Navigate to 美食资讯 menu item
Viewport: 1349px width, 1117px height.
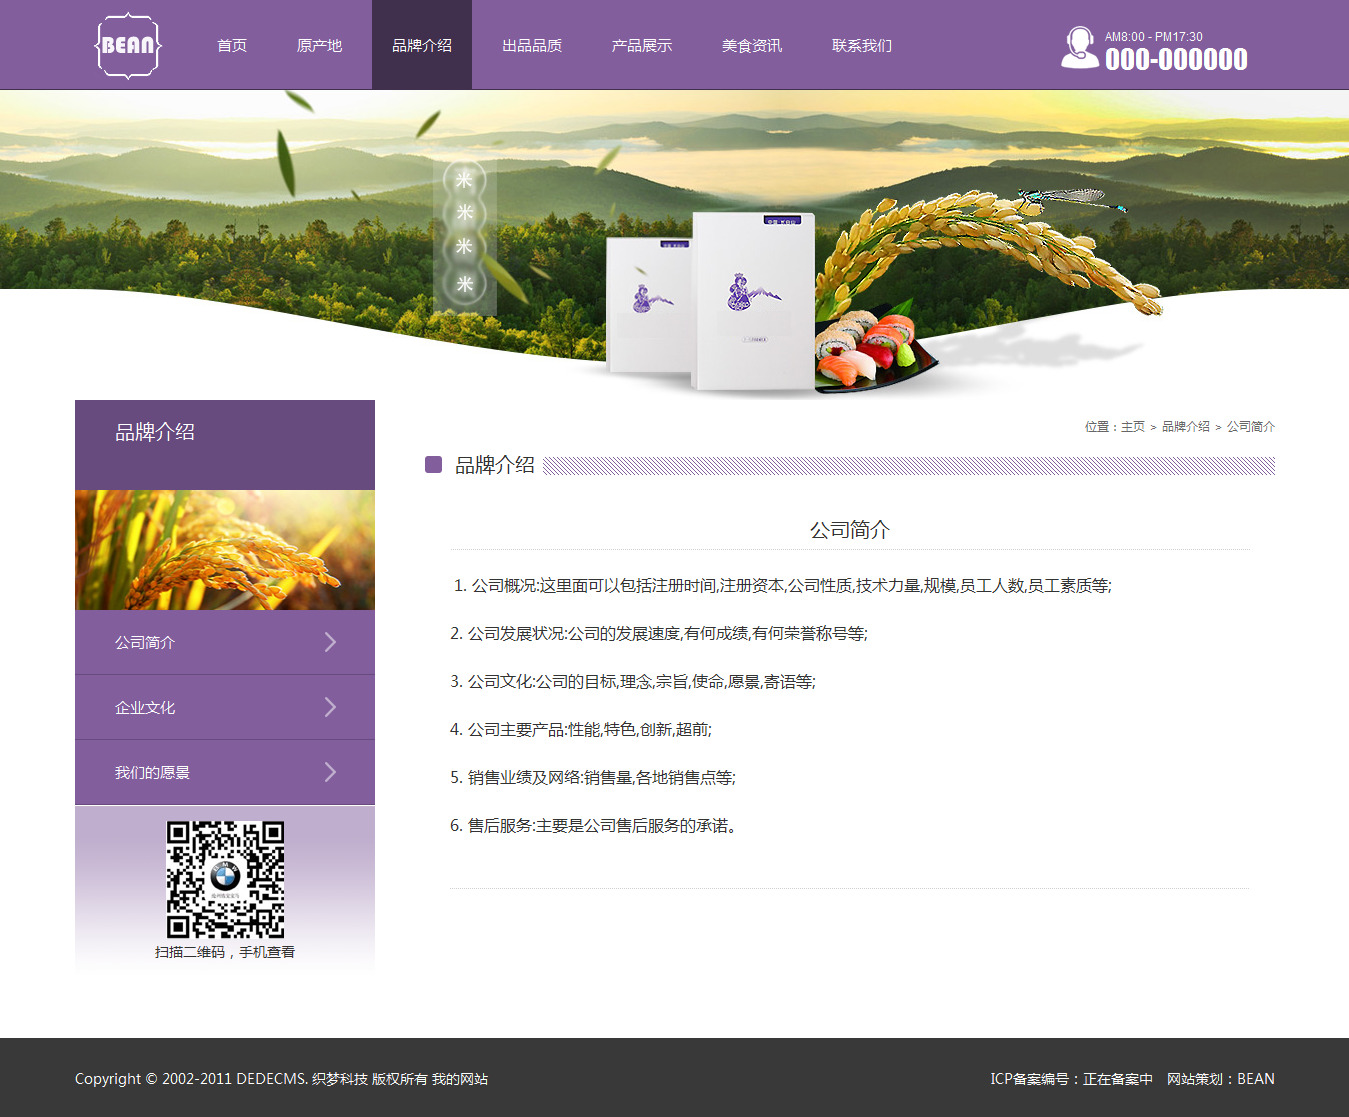(x=752, y=46)
